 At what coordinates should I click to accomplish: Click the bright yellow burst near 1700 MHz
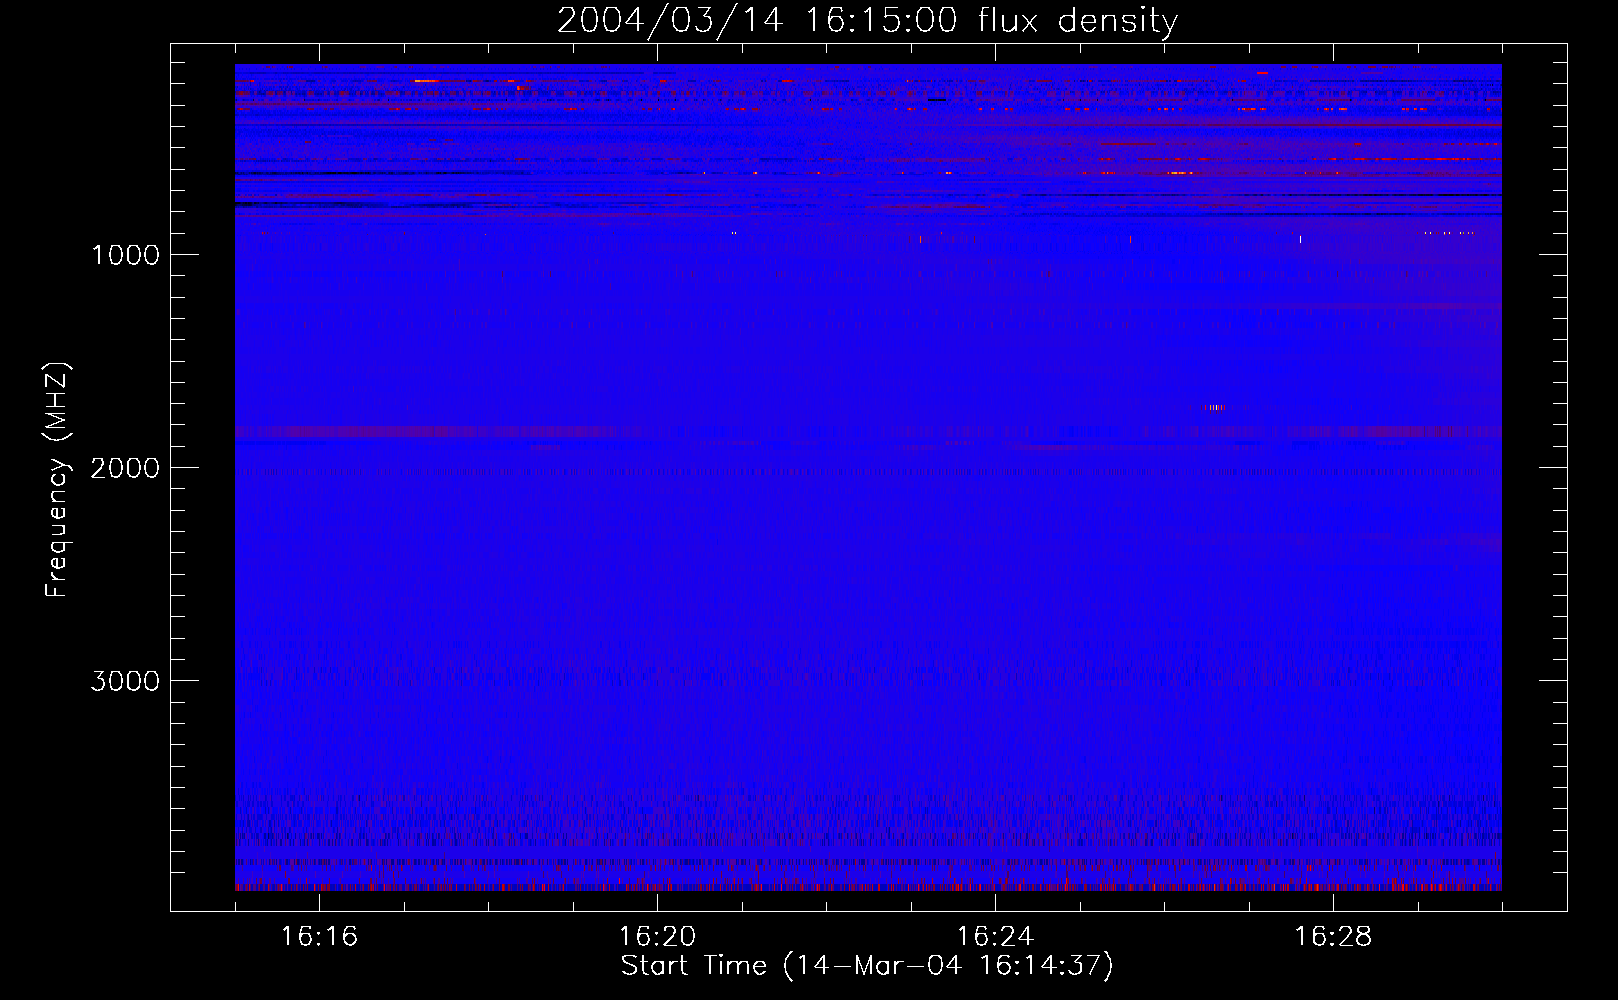pos(1215,407)
